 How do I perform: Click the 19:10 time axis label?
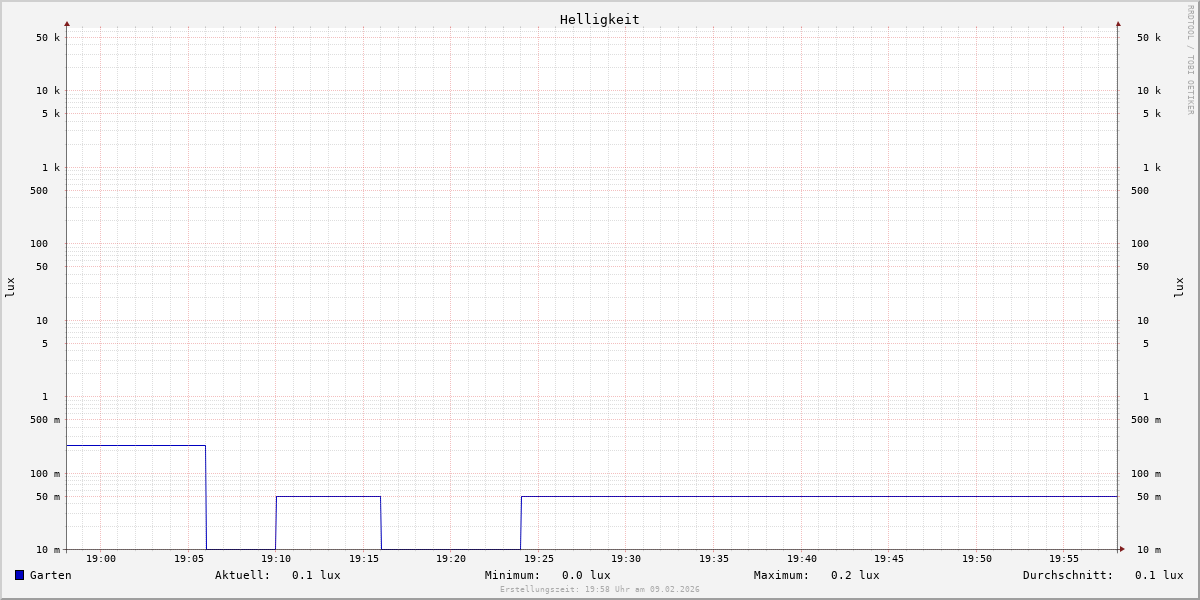[x=276, y=559]
